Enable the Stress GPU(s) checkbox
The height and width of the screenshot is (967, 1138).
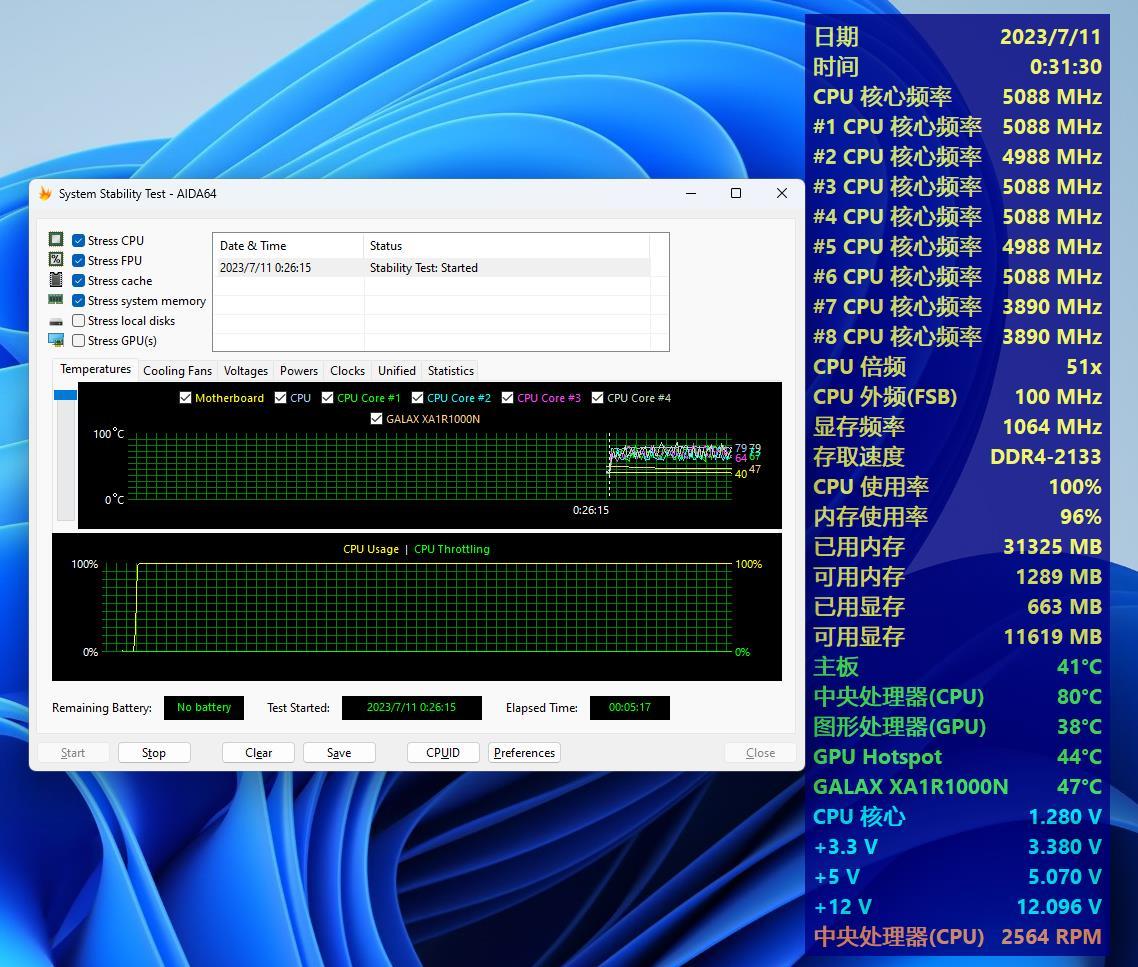[78, 340]
